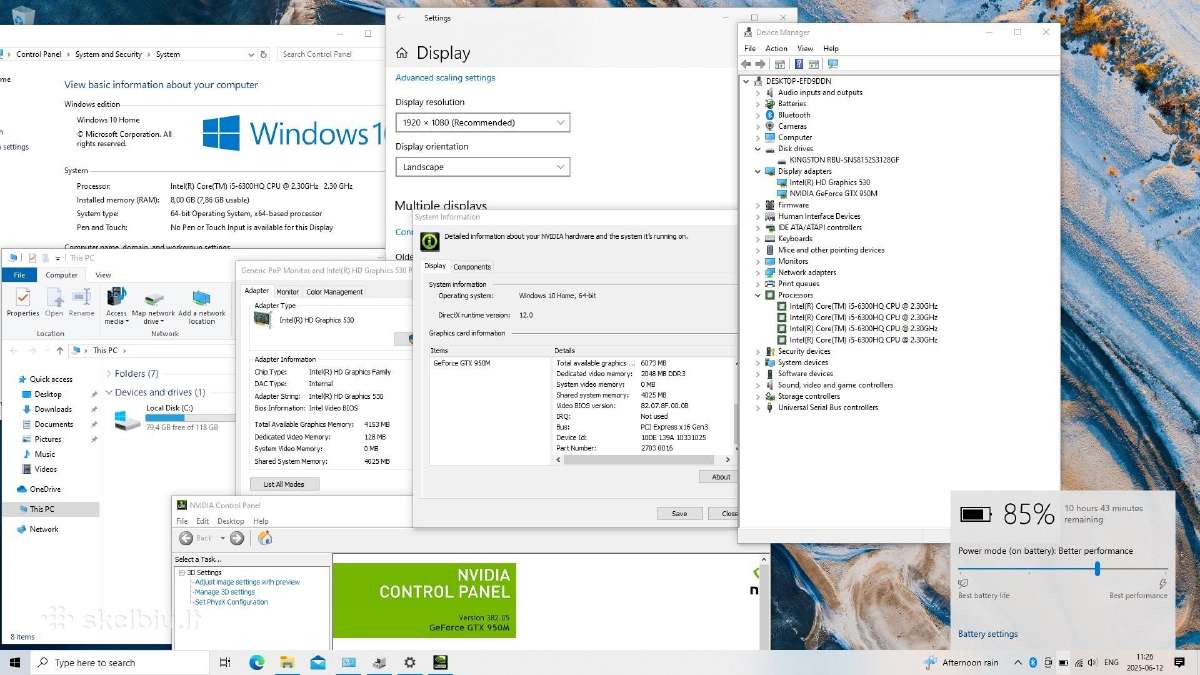This screenshot has height=675, width=1200.
Task: Click Save in System Information dialog
Action: (x=679, y=513)
